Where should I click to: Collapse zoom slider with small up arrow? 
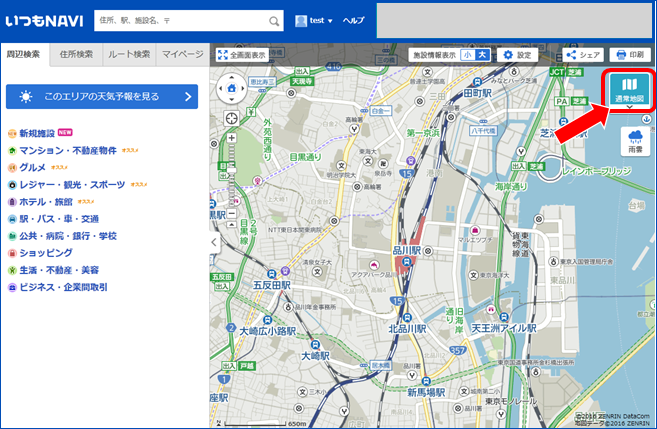pos(231,225)
